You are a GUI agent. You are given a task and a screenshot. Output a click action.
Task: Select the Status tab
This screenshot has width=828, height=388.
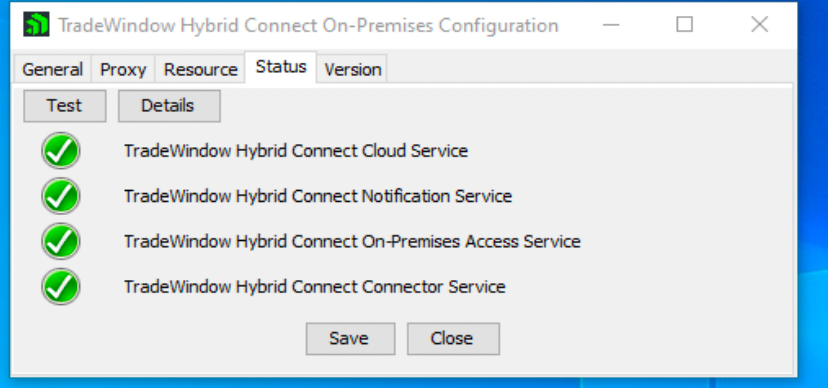click(281, 67)
